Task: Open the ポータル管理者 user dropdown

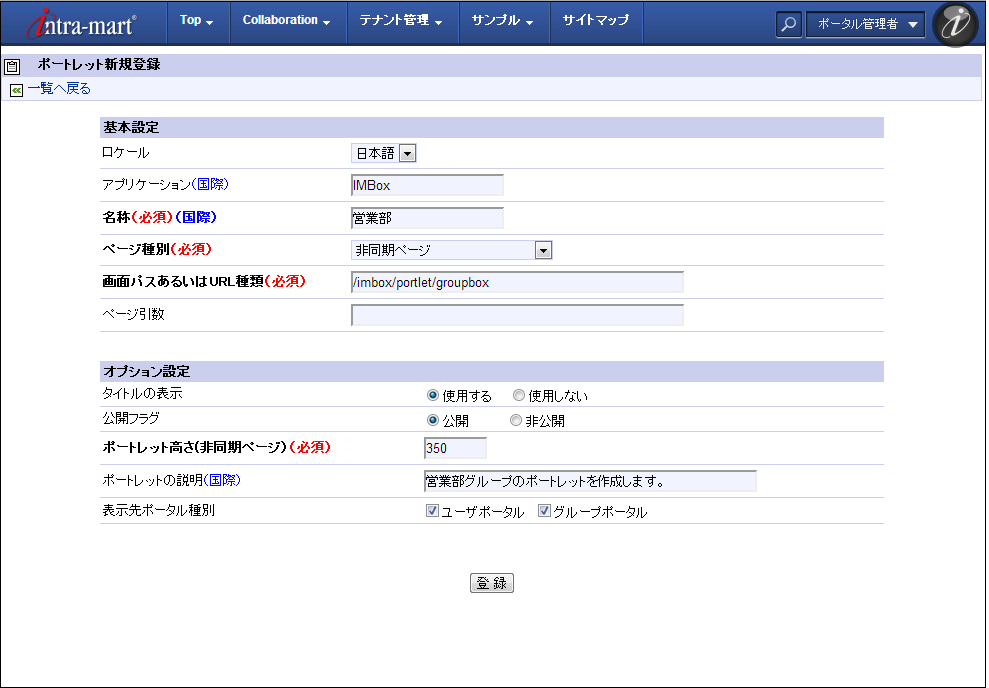Action: coord(865,25)
